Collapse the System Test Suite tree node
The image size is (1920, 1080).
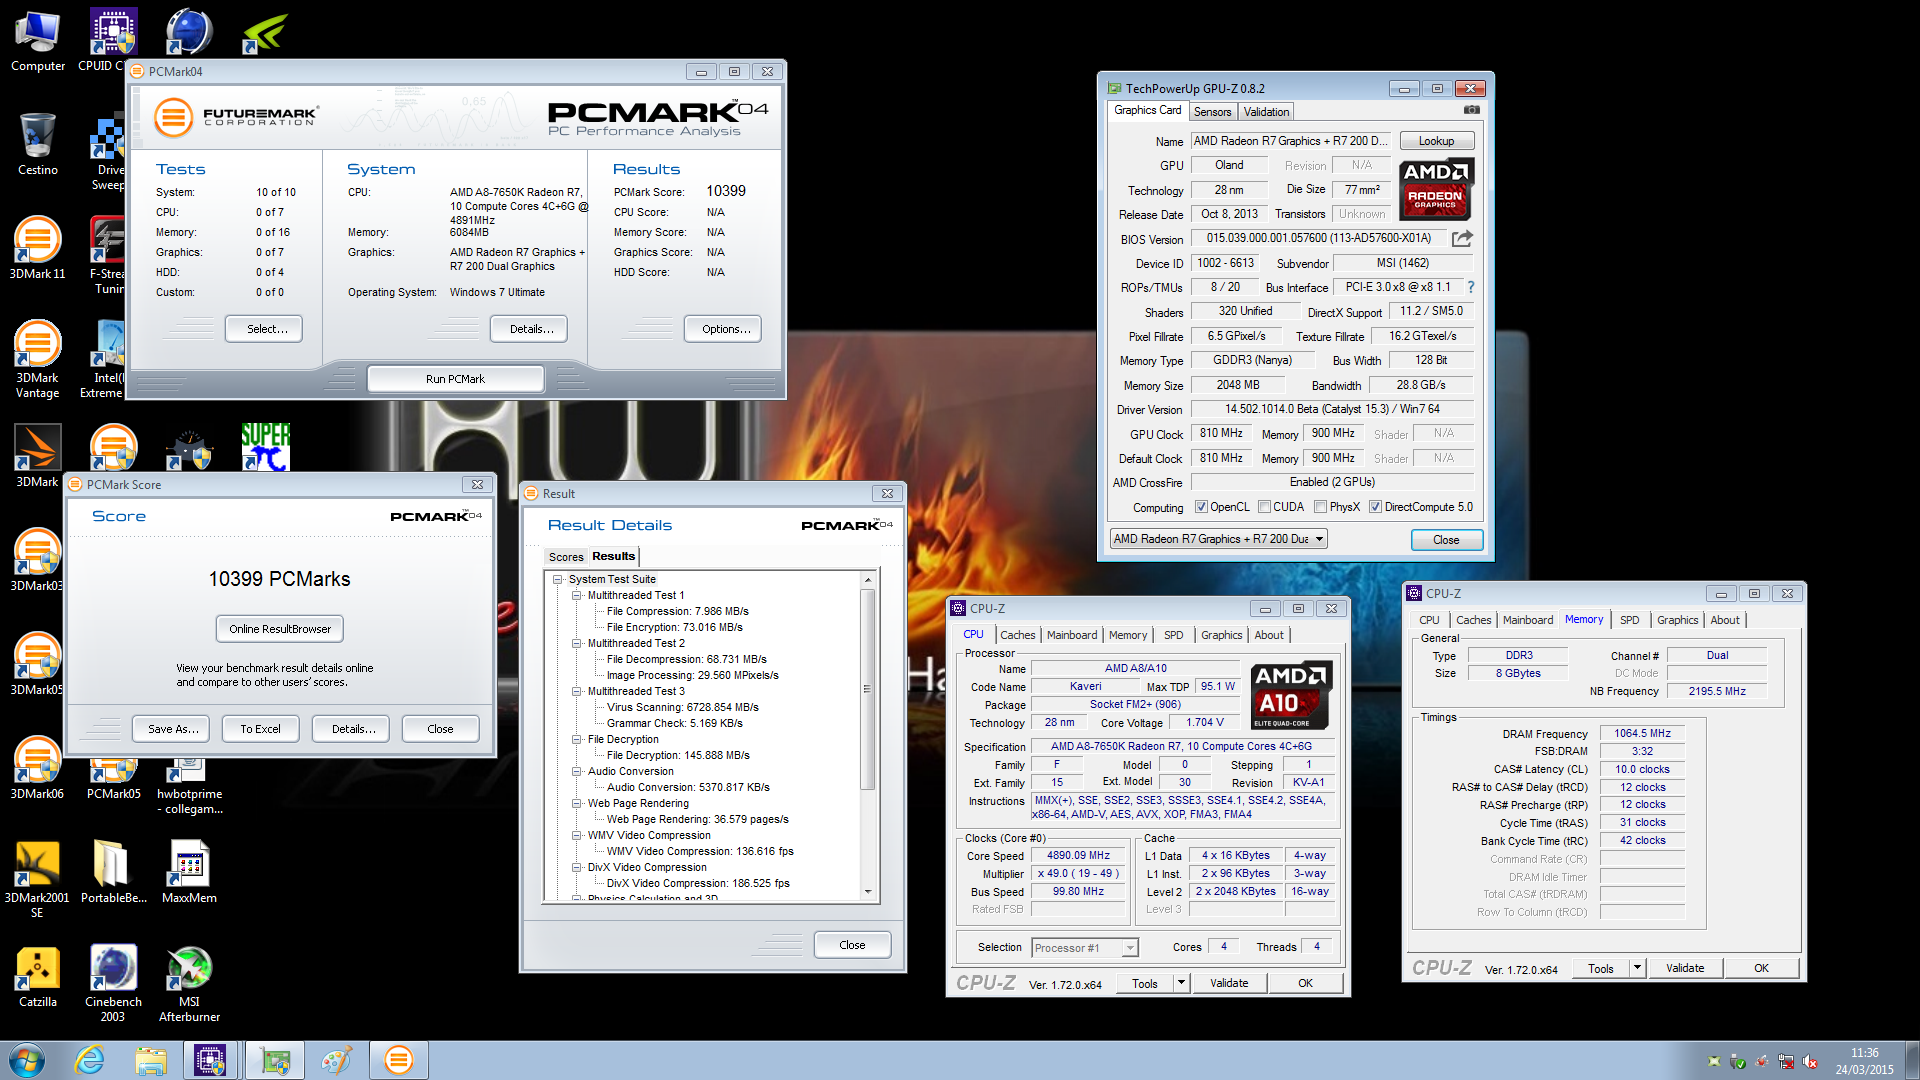click(x=558, y=579)
